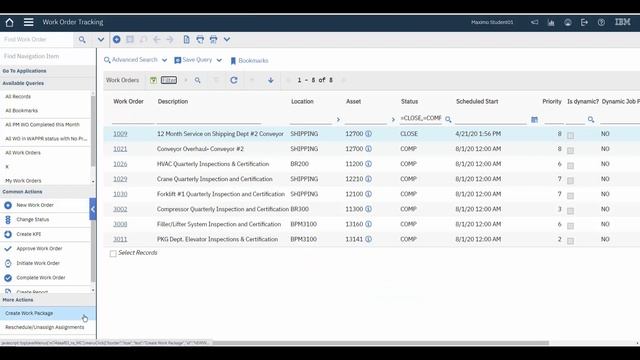This screenshot has width=640, height=360.
Task: Click the second printer icon in toolbar
Action: click(213, 40)
